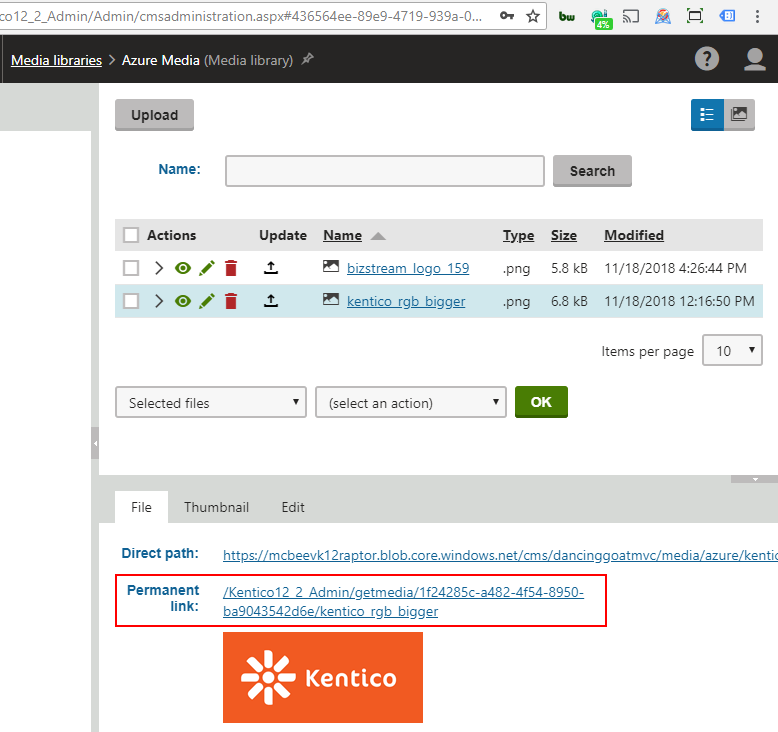Go to Media libraries breadcrumb

pyautogui.click(x=57, y=60)
